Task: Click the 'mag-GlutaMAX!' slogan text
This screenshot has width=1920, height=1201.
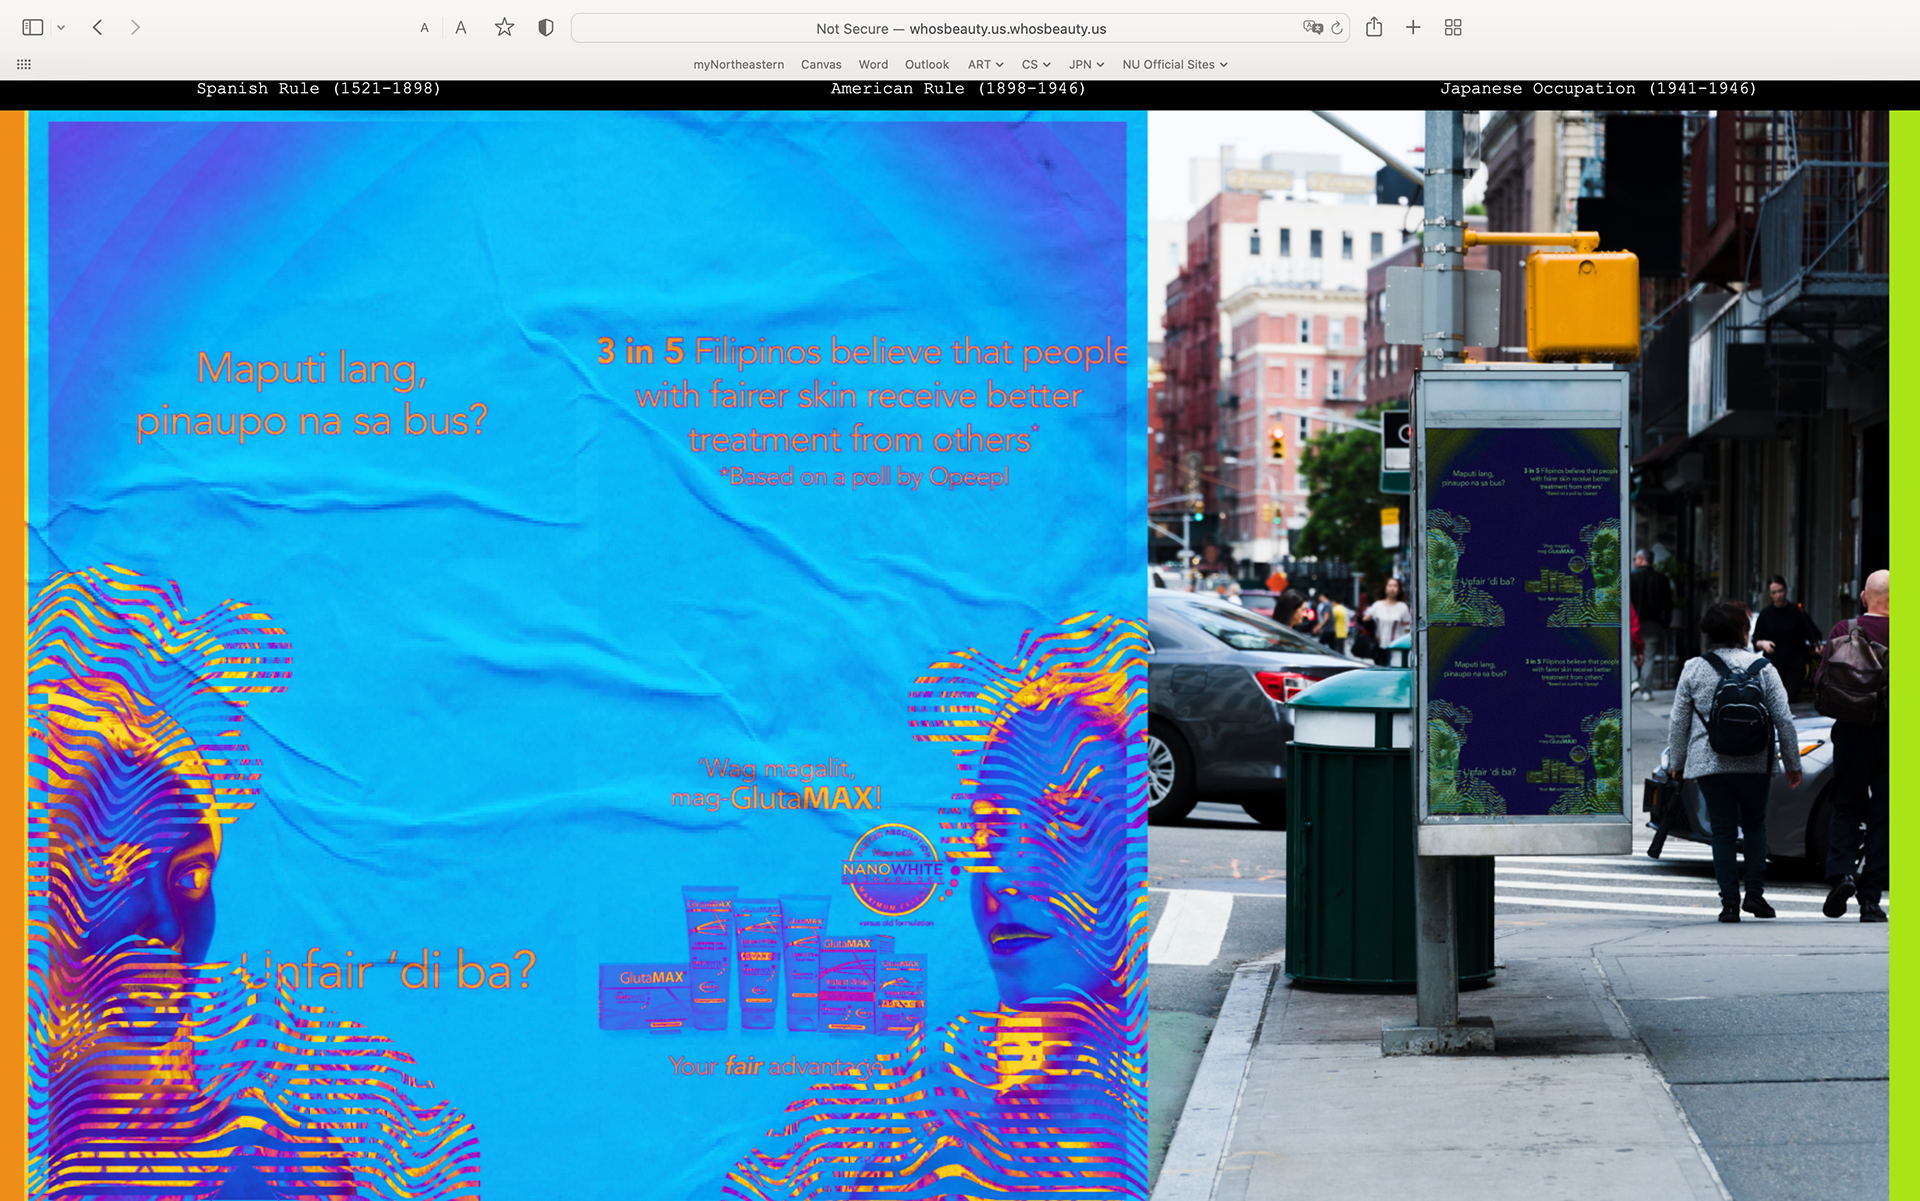Action: click(x=776, y=798)
